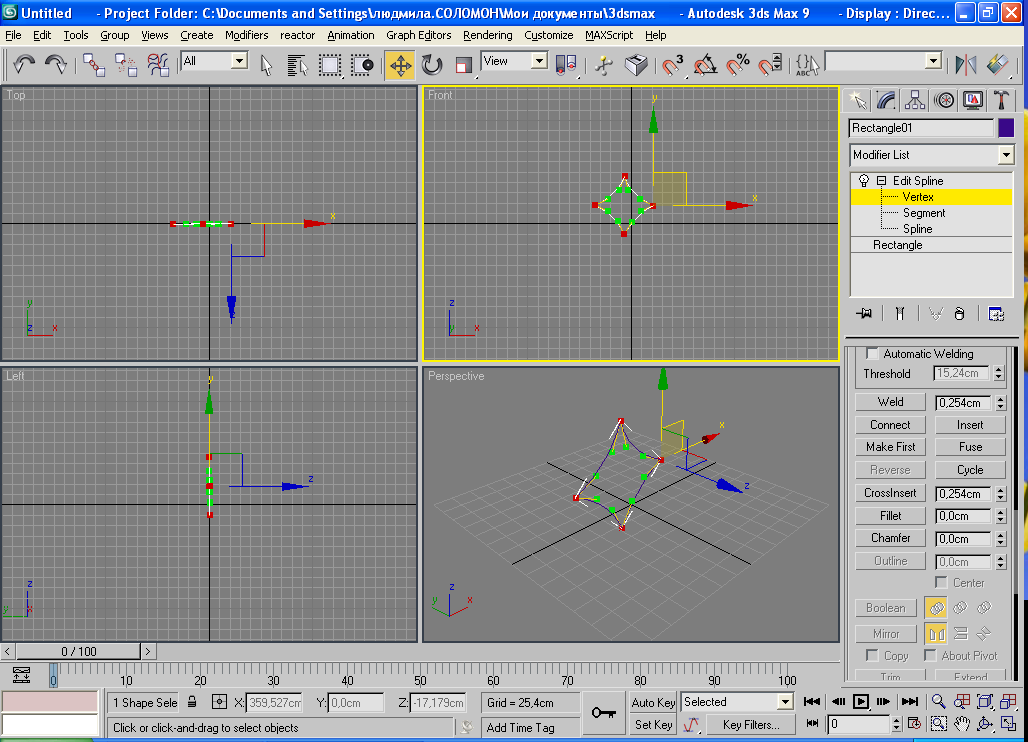This screenshot has width=1028, height=742.
Task: Select the Bind to Space Warp tool
Action: (157, 64)
